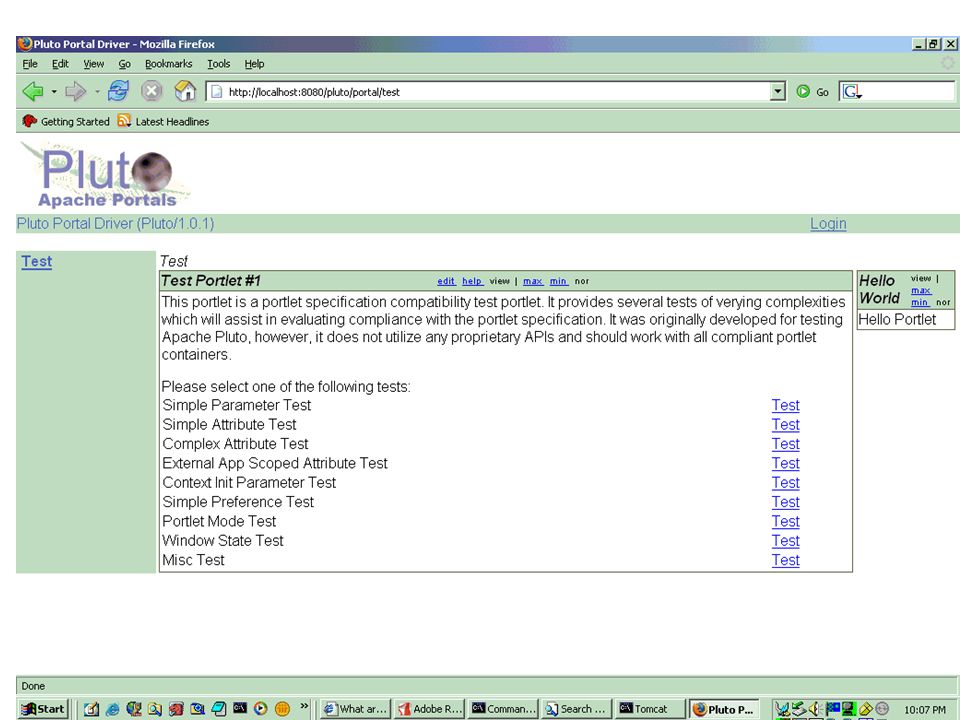This screenshot has width=960, height=720.
Task: Click the page icon in the address bar
Action: pyautogui.click(x=216, y=92)
